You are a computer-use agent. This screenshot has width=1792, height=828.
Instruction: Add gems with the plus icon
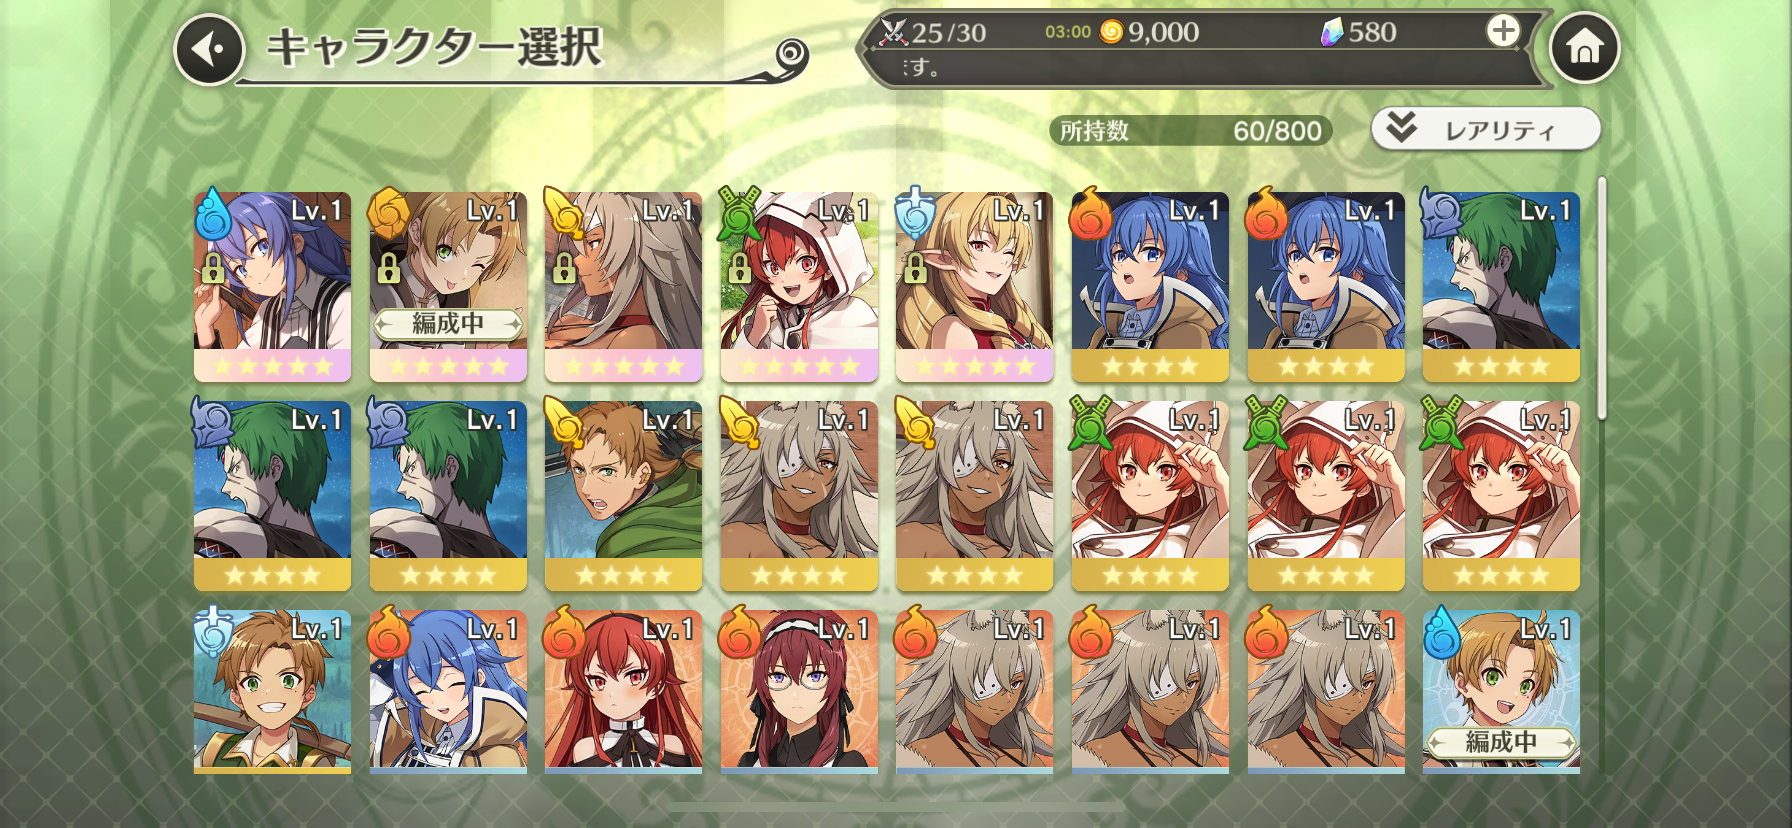coord(1502,31)
